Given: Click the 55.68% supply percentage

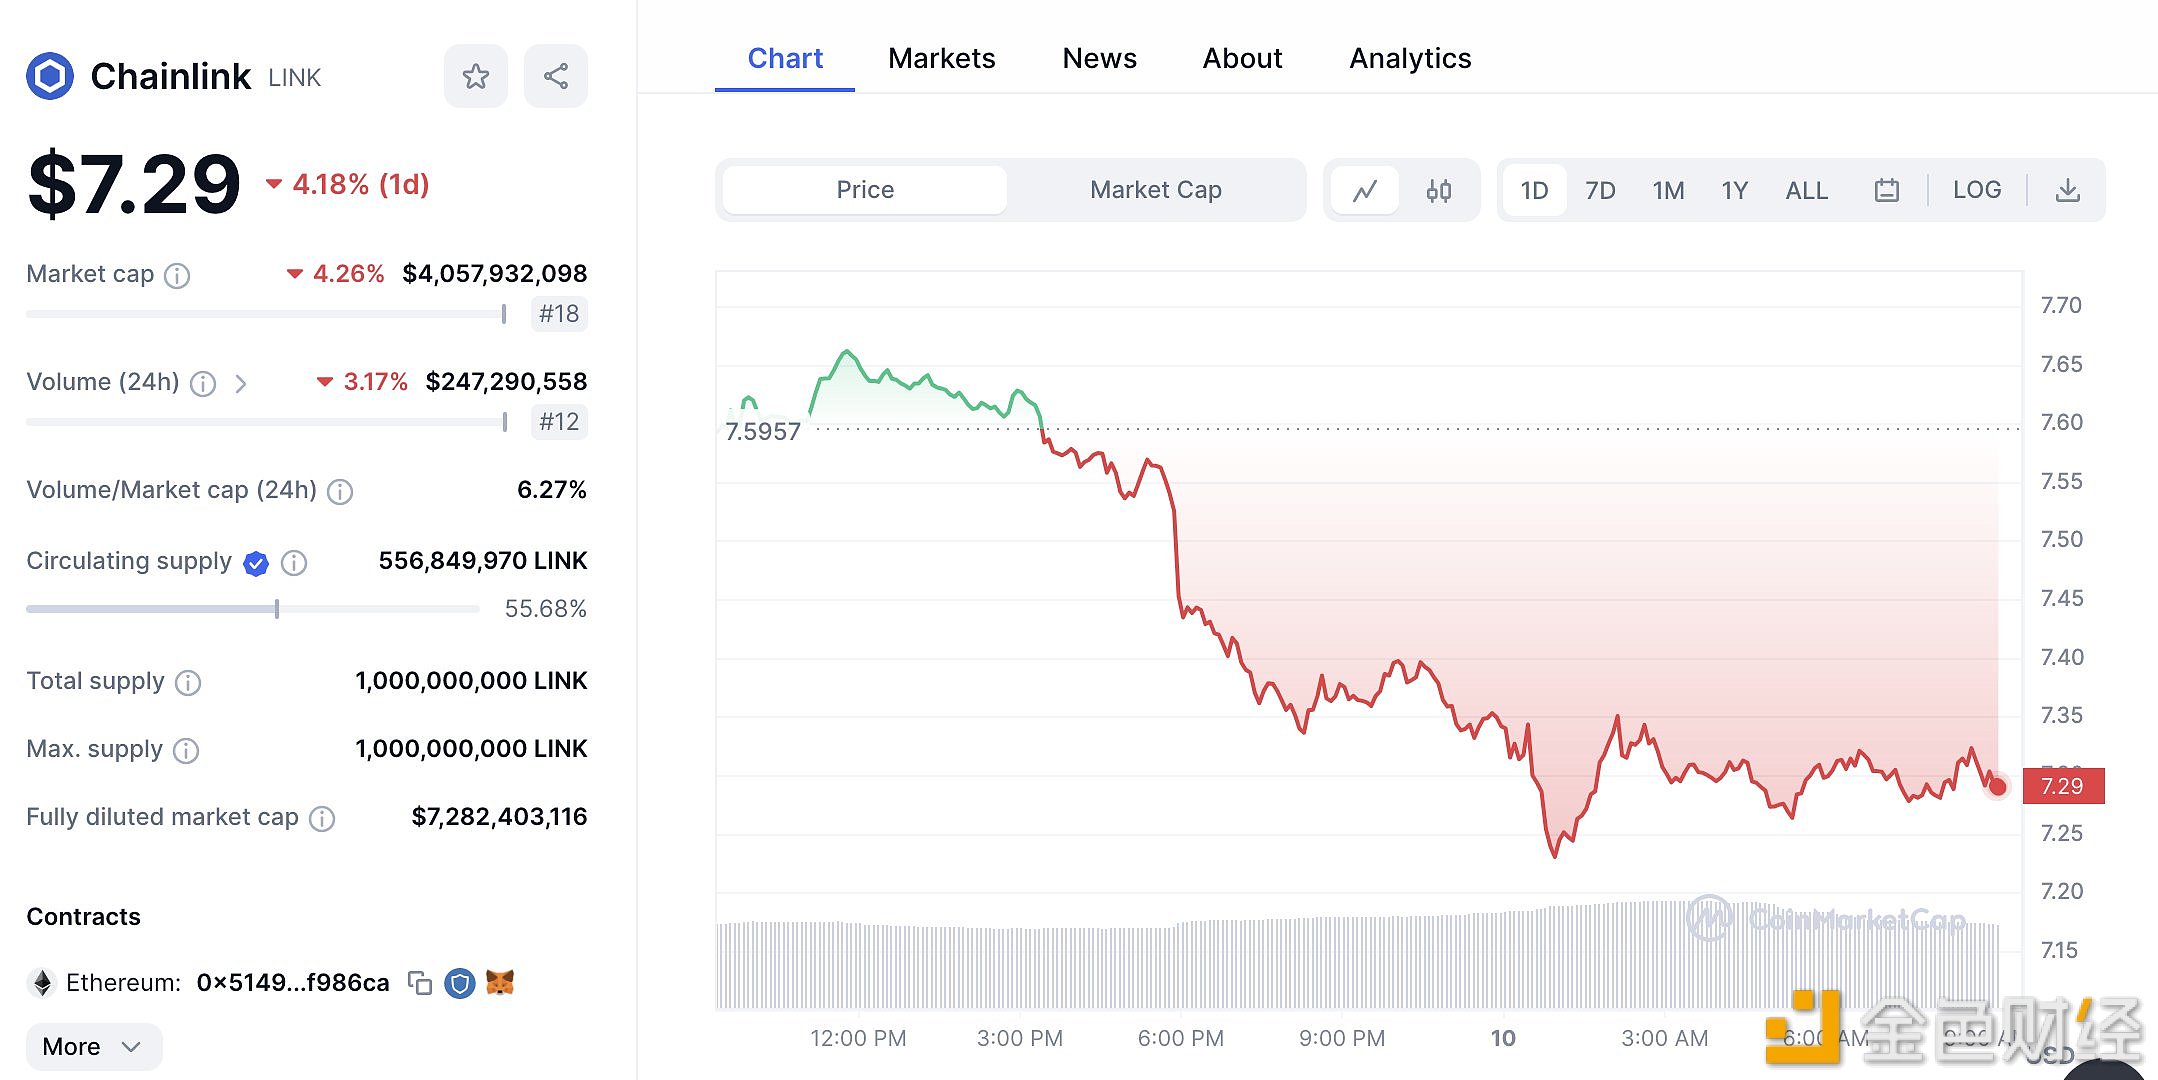Looking at the screenshot, I should pos(545,609).
